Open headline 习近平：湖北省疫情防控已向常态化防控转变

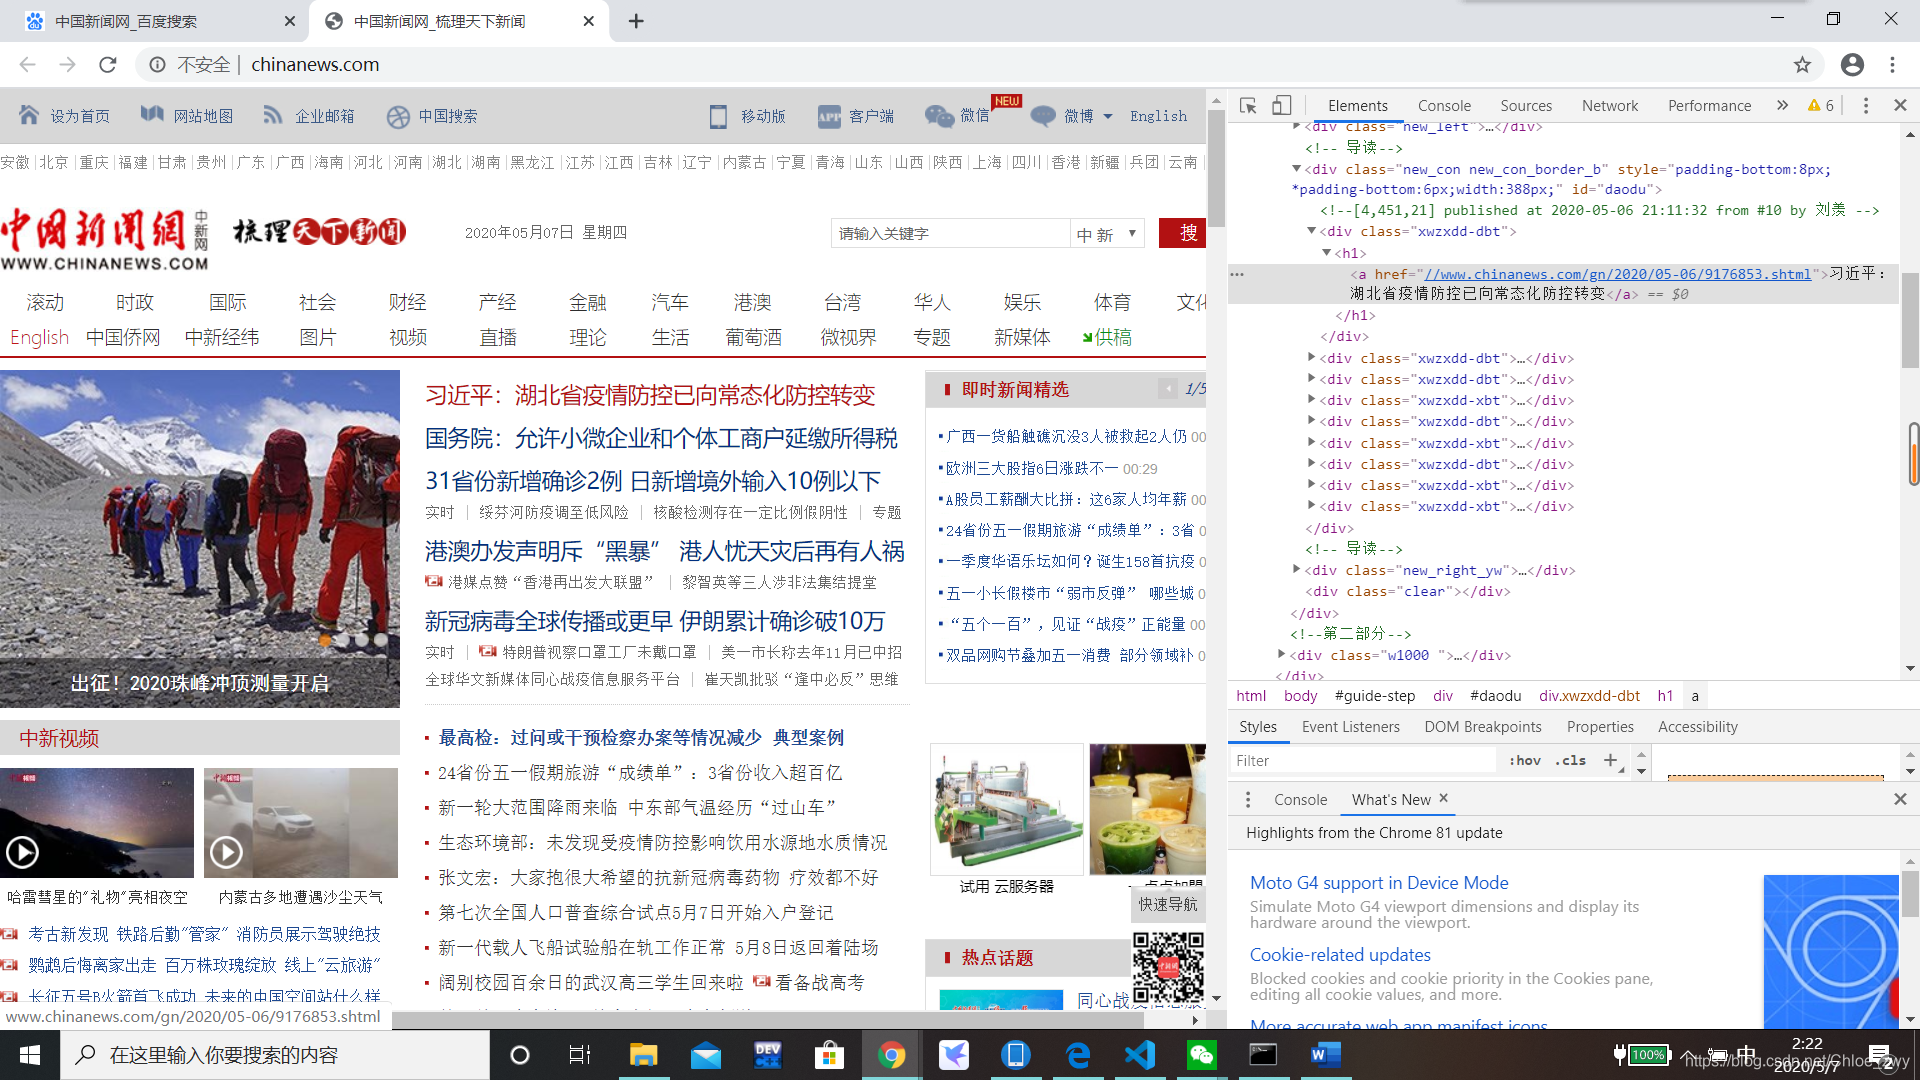pos(650,395)
